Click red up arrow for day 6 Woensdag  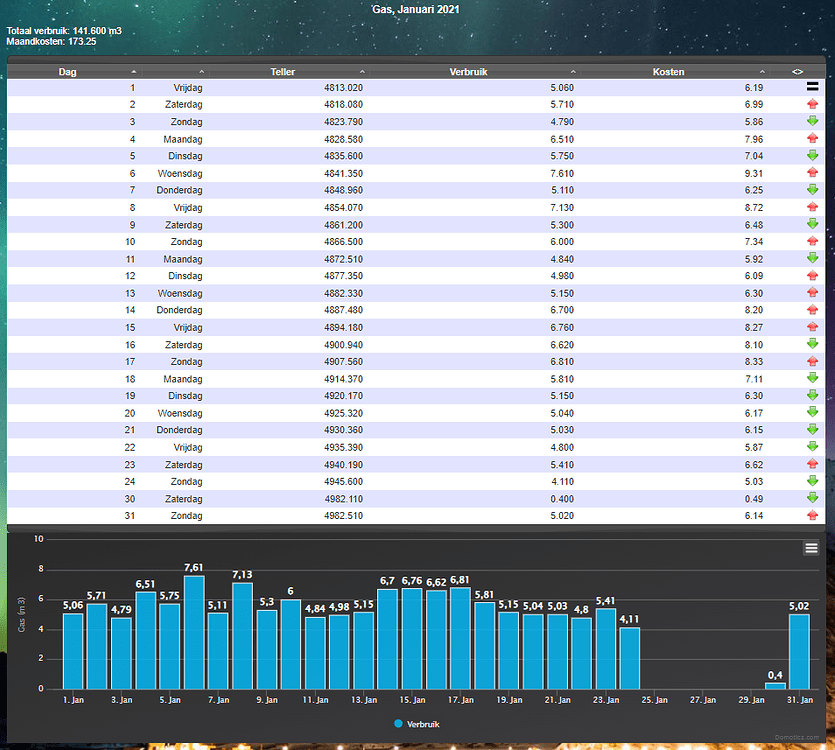pyautogui.click(x=812, y=173)
